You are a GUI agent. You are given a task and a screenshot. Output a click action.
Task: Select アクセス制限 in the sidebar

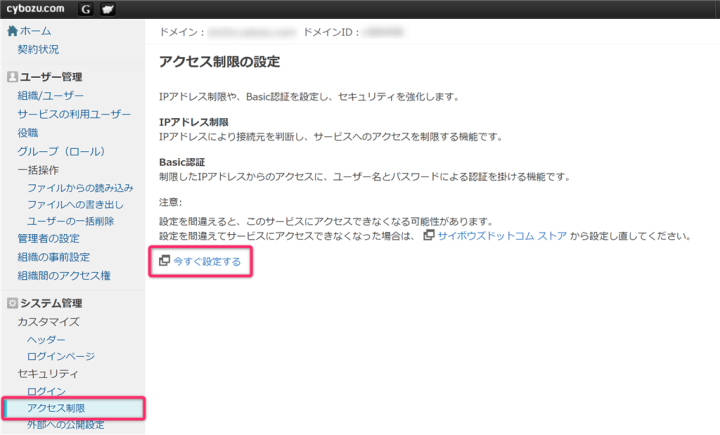point(56,408)
